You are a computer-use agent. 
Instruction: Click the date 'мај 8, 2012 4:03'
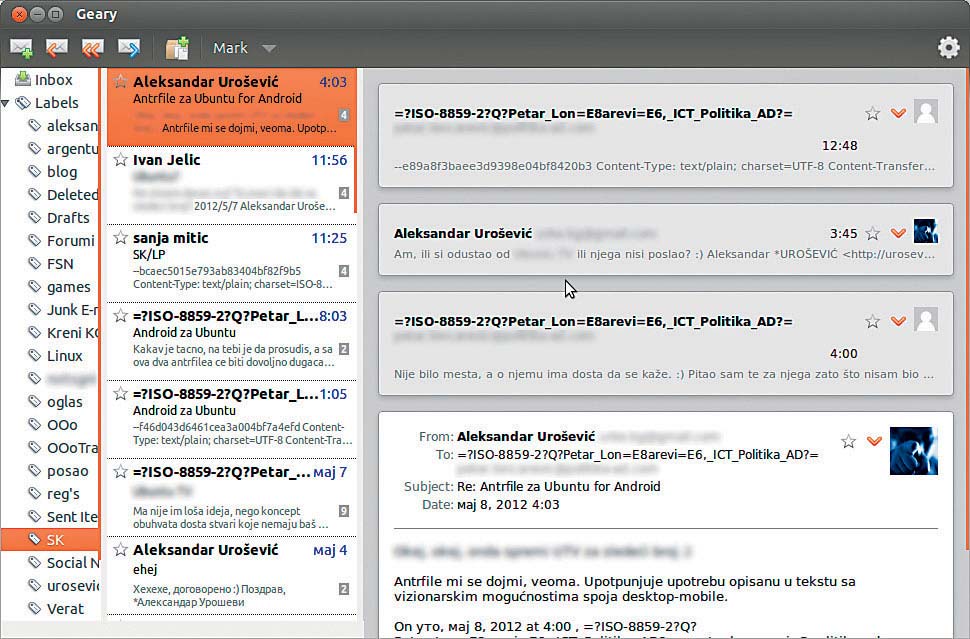[508, 505]
